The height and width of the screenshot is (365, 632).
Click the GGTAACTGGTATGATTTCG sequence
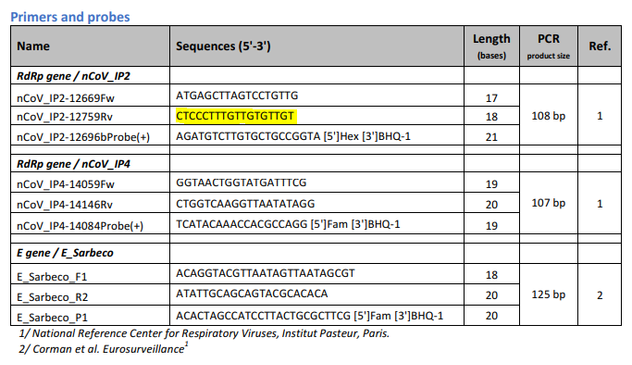[x=241, y=182]
